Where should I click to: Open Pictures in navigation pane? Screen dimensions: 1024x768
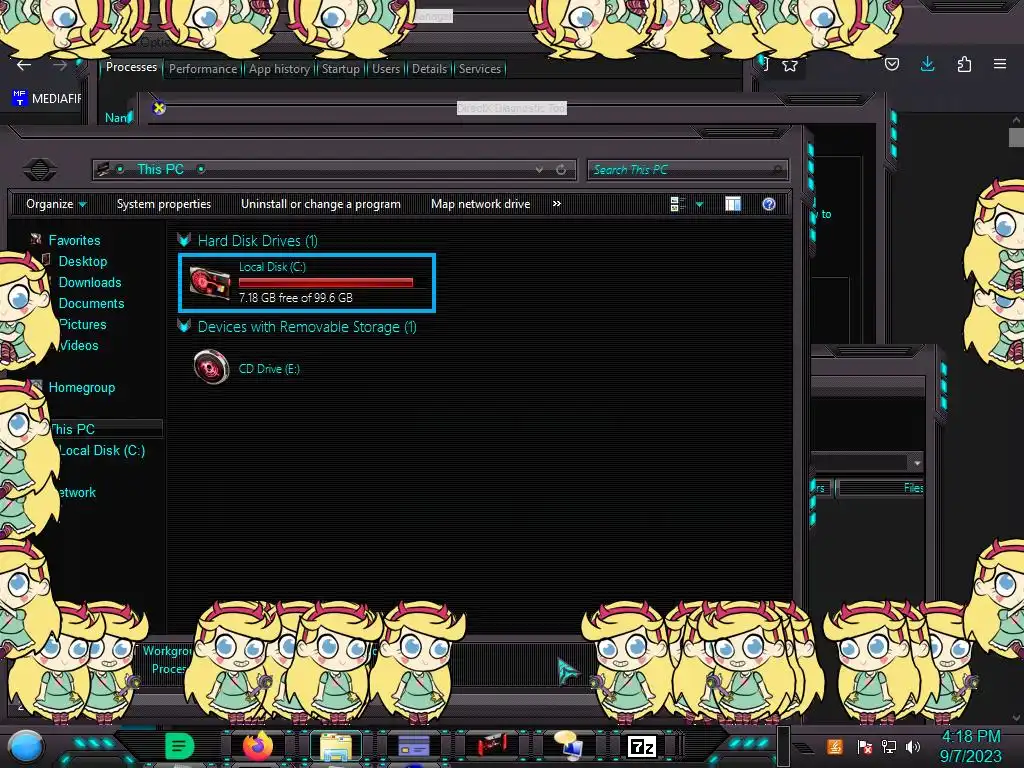83,324
